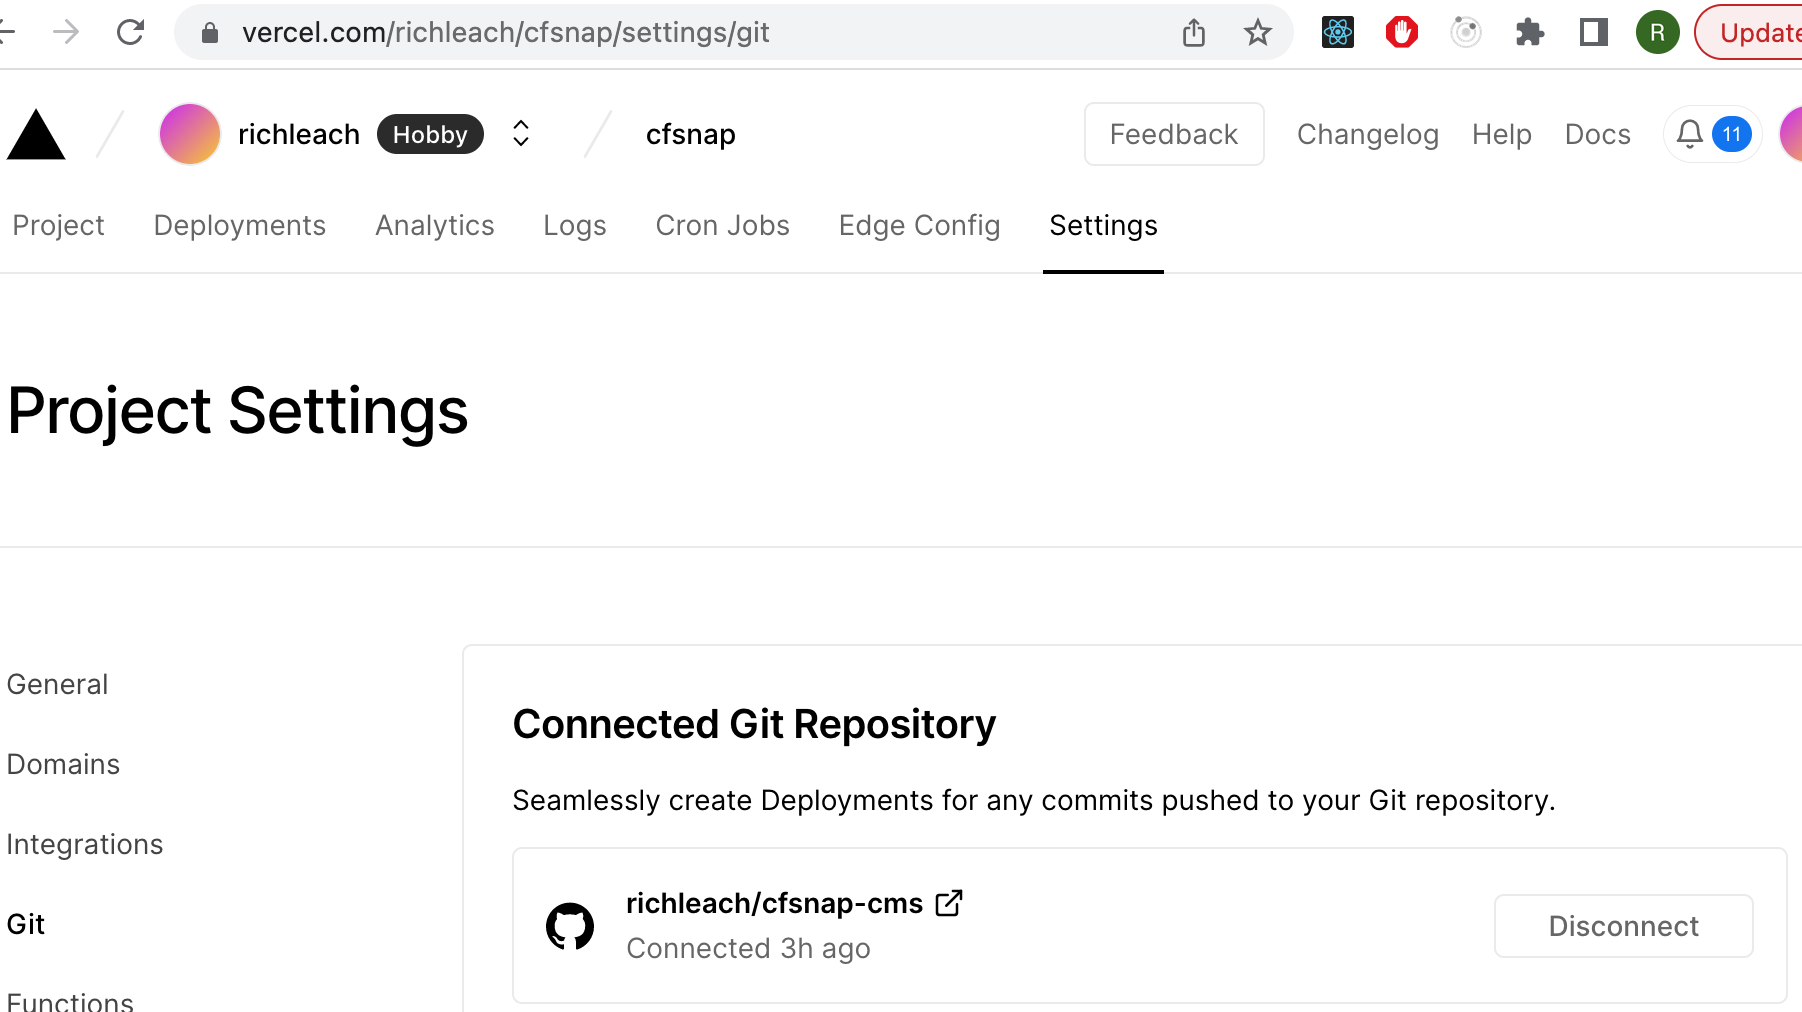Open the red adblock extension icon
This screenshot has width=1802, height=1012.
point(1401,33)
